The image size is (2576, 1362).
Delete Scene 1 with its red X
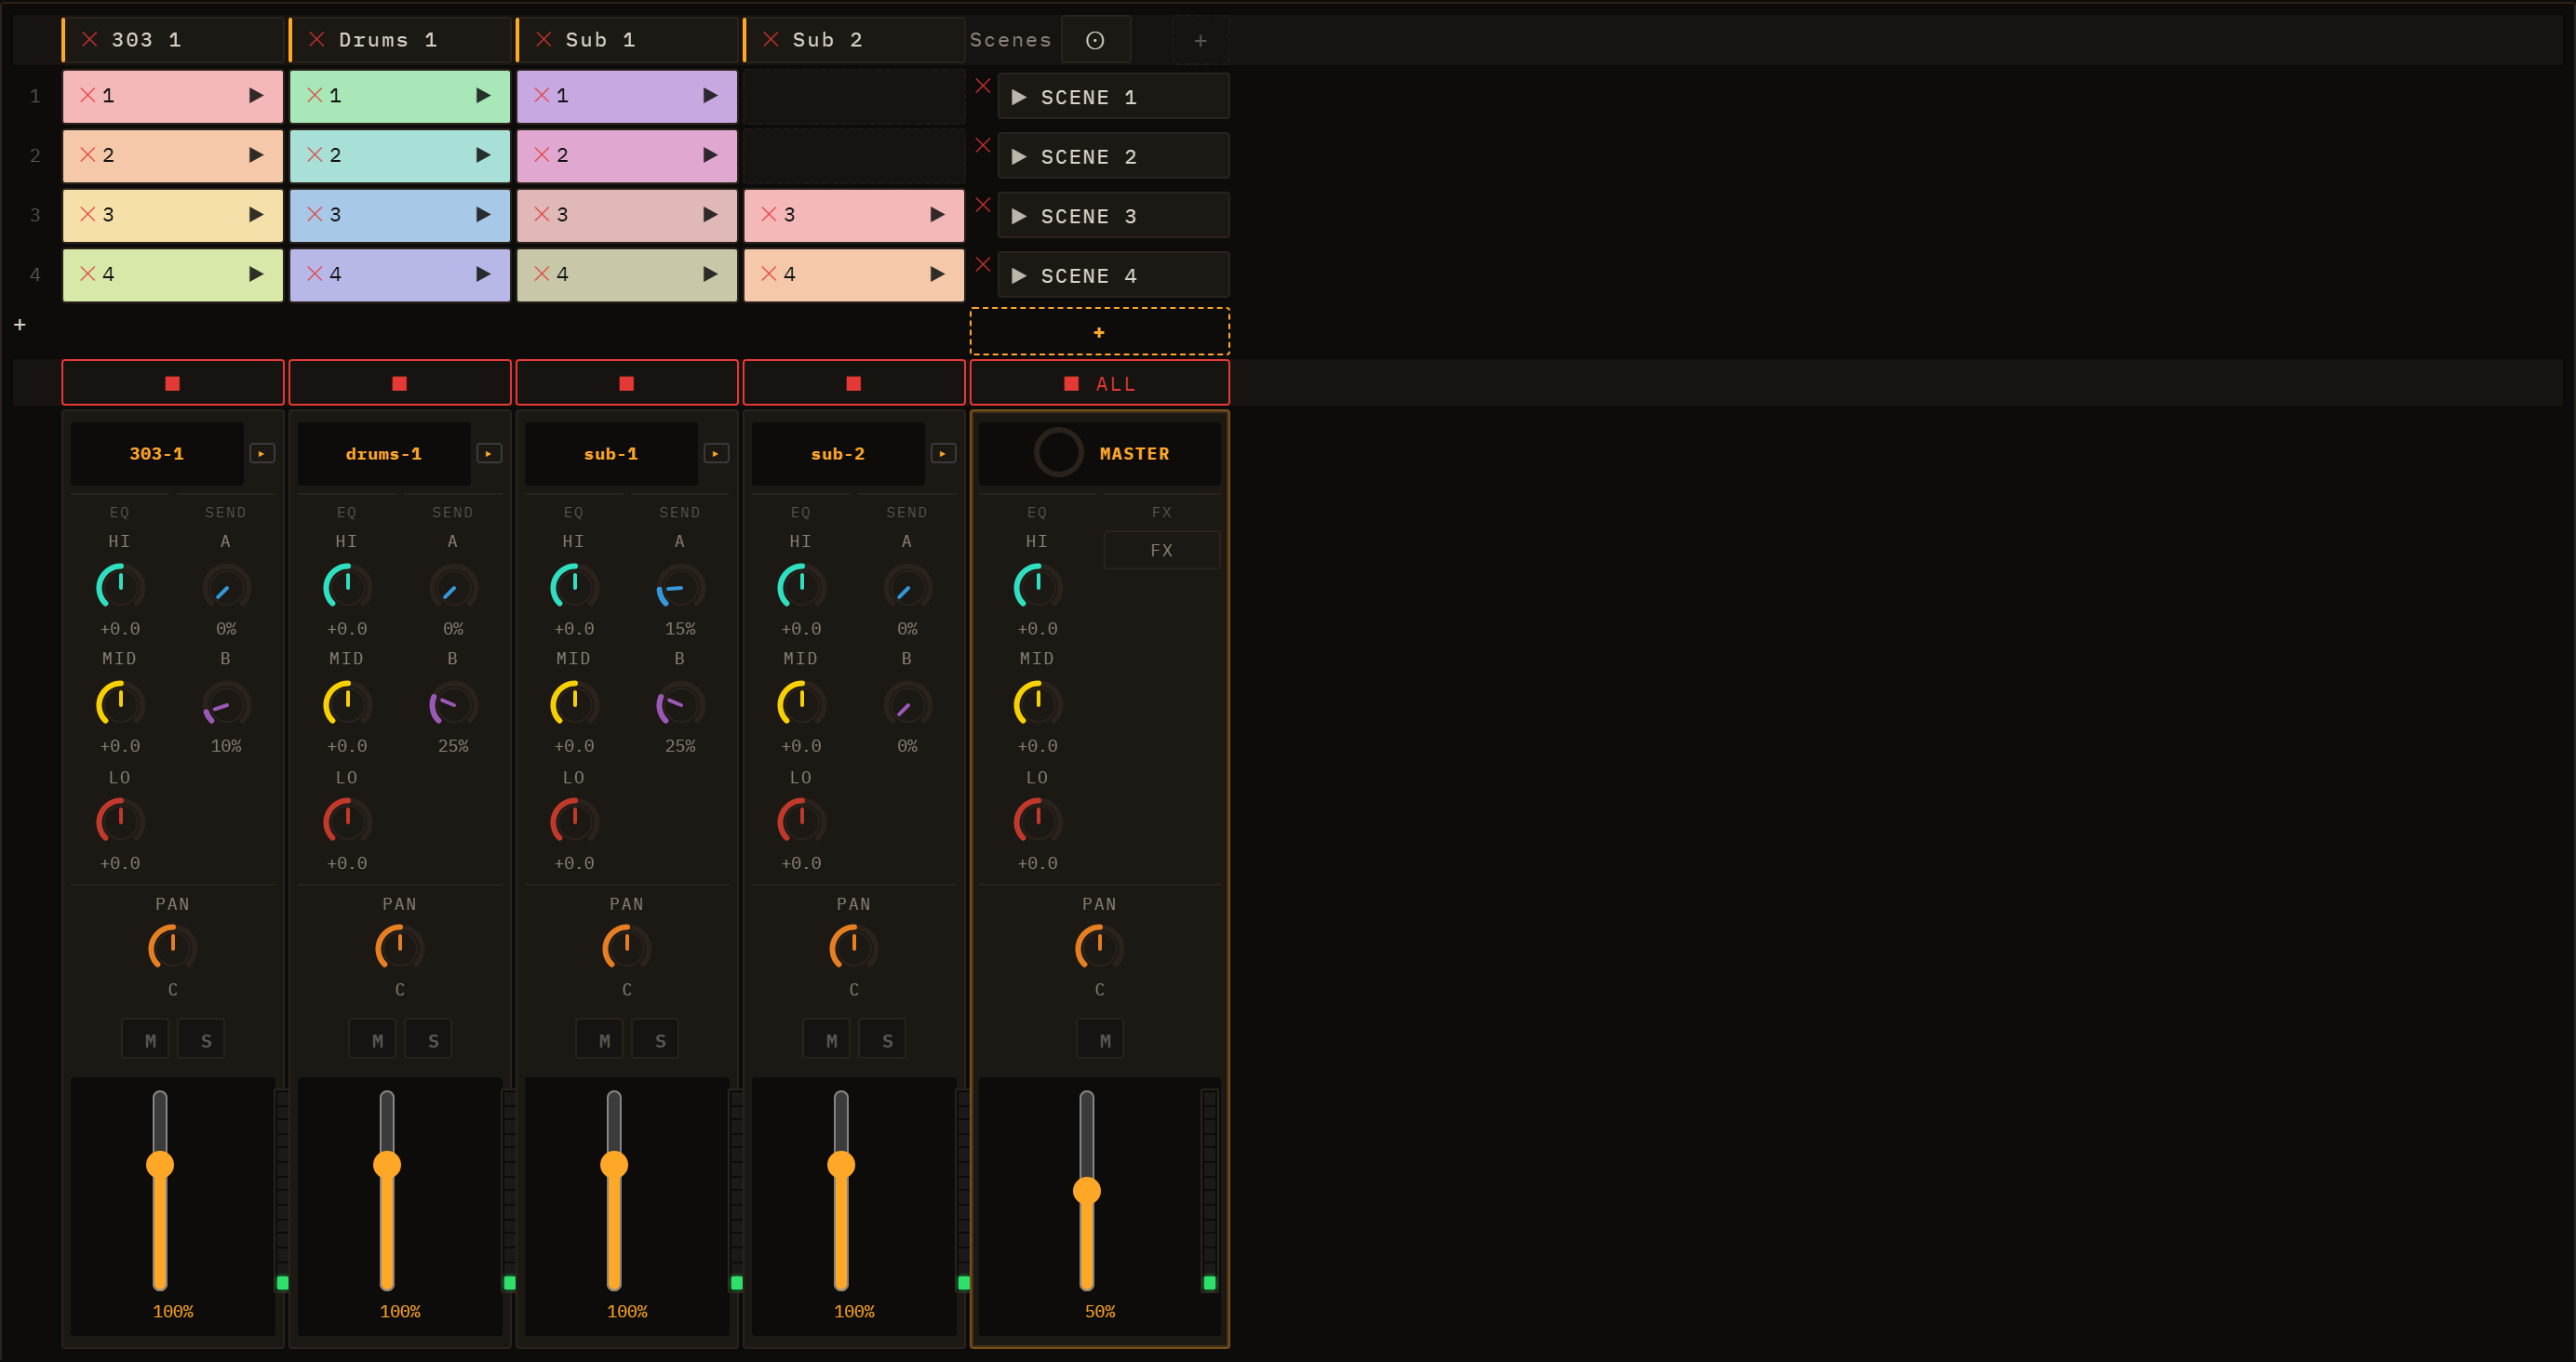coord(983,86)
